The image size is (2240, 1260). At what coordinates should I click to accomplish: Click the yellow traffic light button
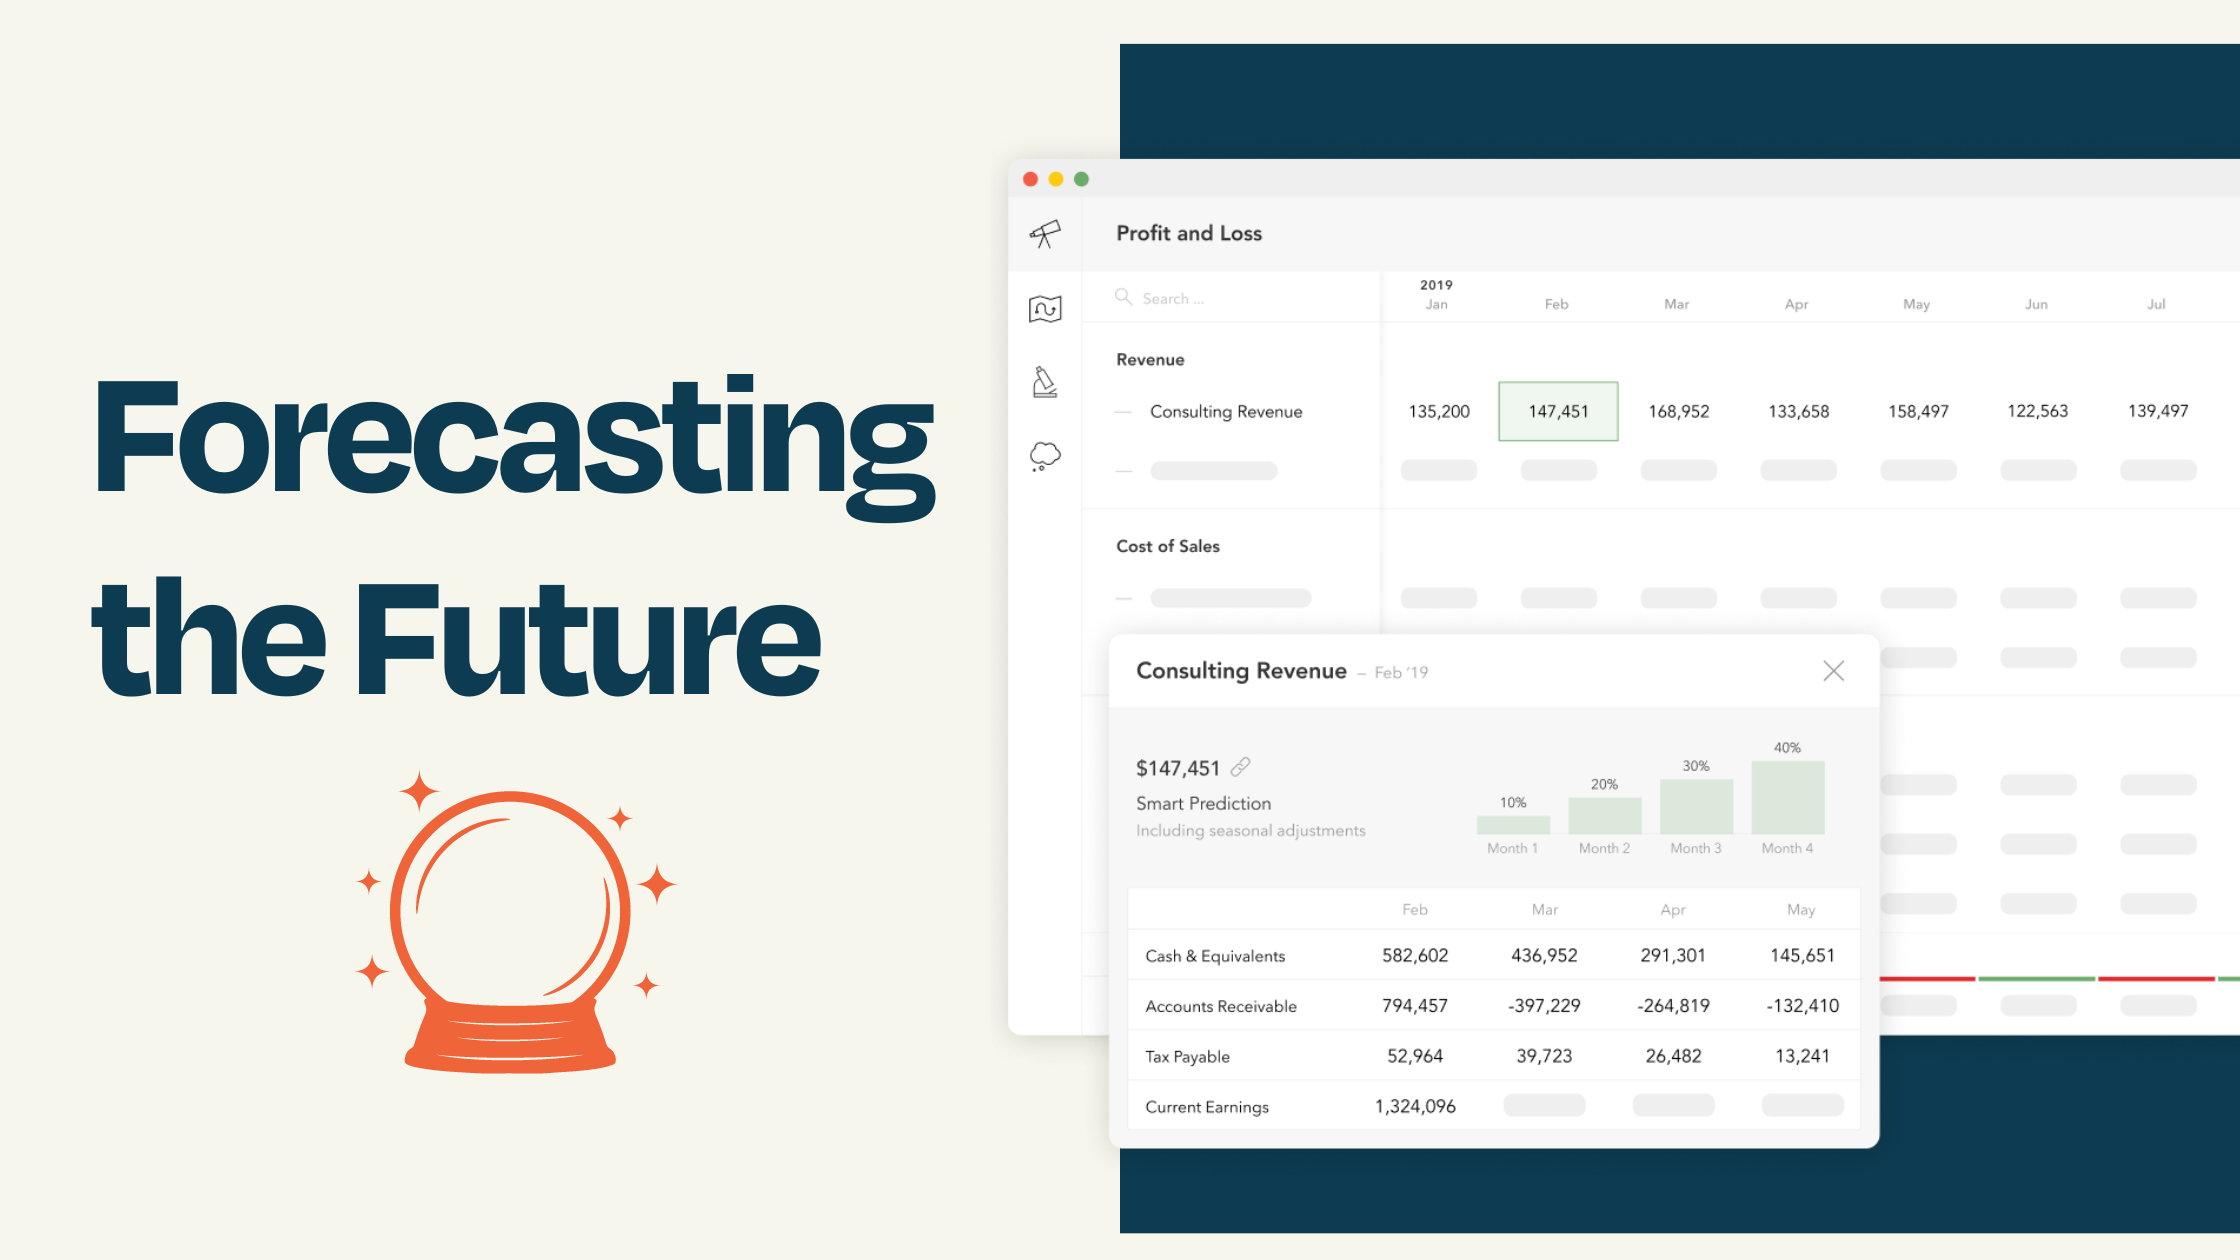pos(1057,178)
